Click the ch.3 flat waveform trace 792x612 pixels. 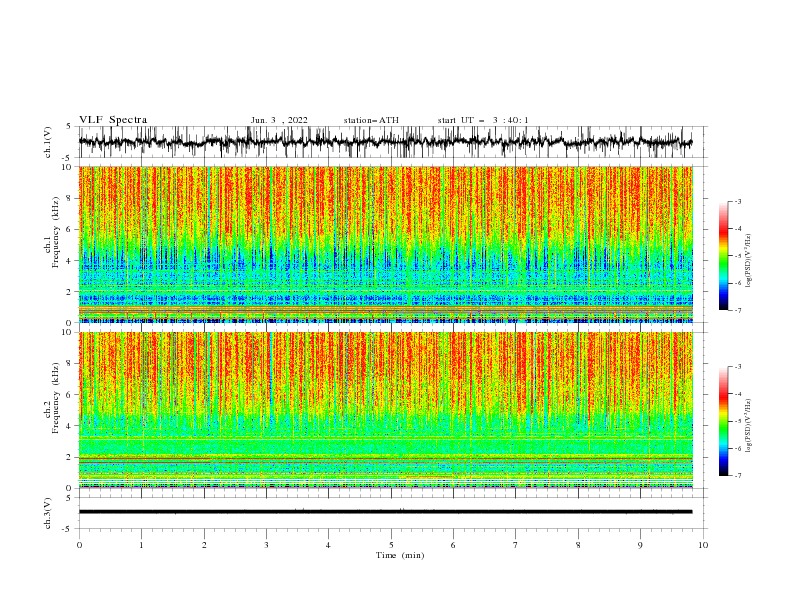click(x=385, y=512)
